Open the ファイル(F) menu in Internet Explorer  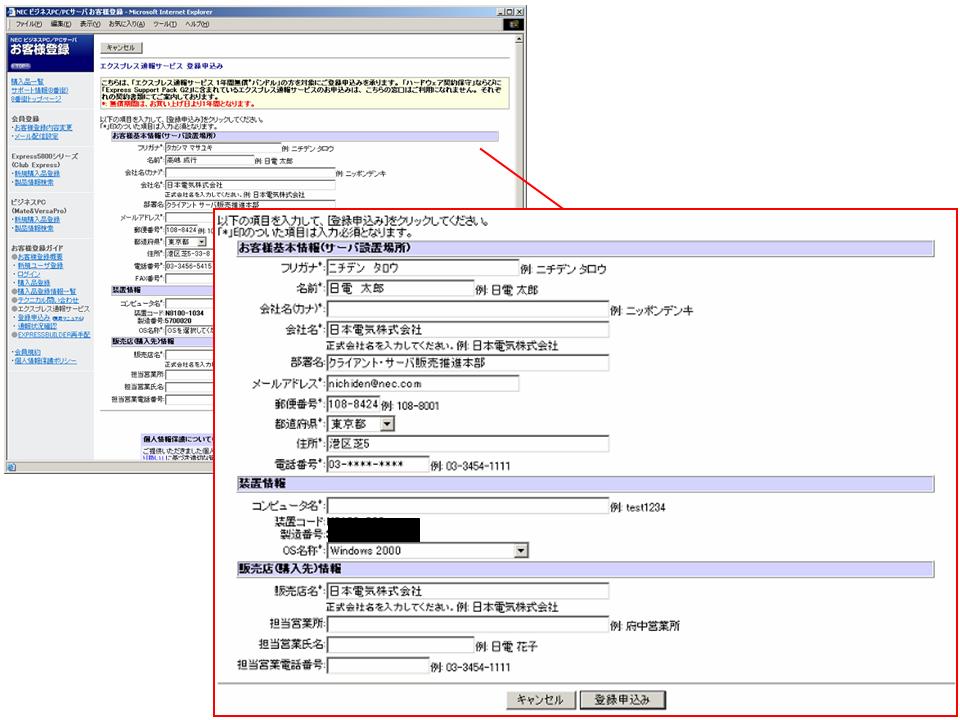pos(29,24)
